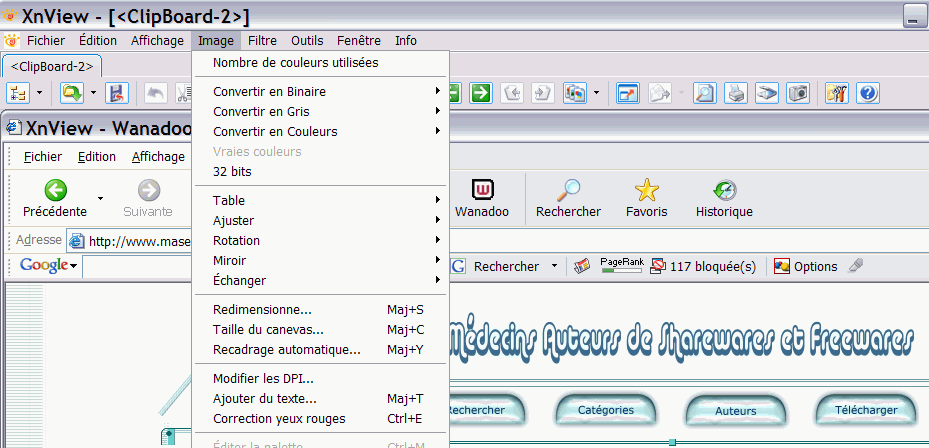
Task: Click the Save floppy disk icon
Action: click(117, 93)
